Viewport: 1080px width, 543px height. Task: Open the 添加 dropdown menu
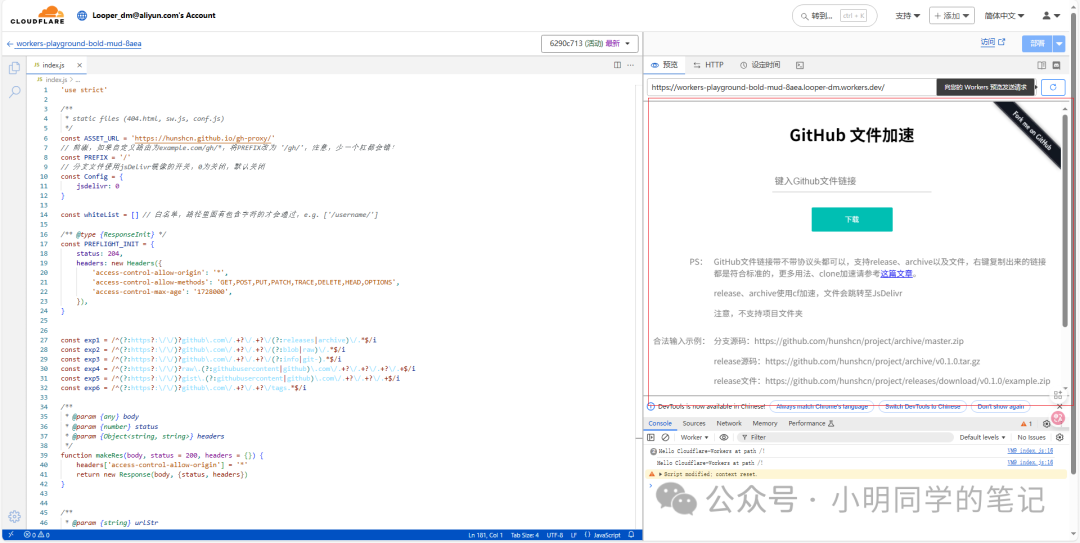point(952,15)
